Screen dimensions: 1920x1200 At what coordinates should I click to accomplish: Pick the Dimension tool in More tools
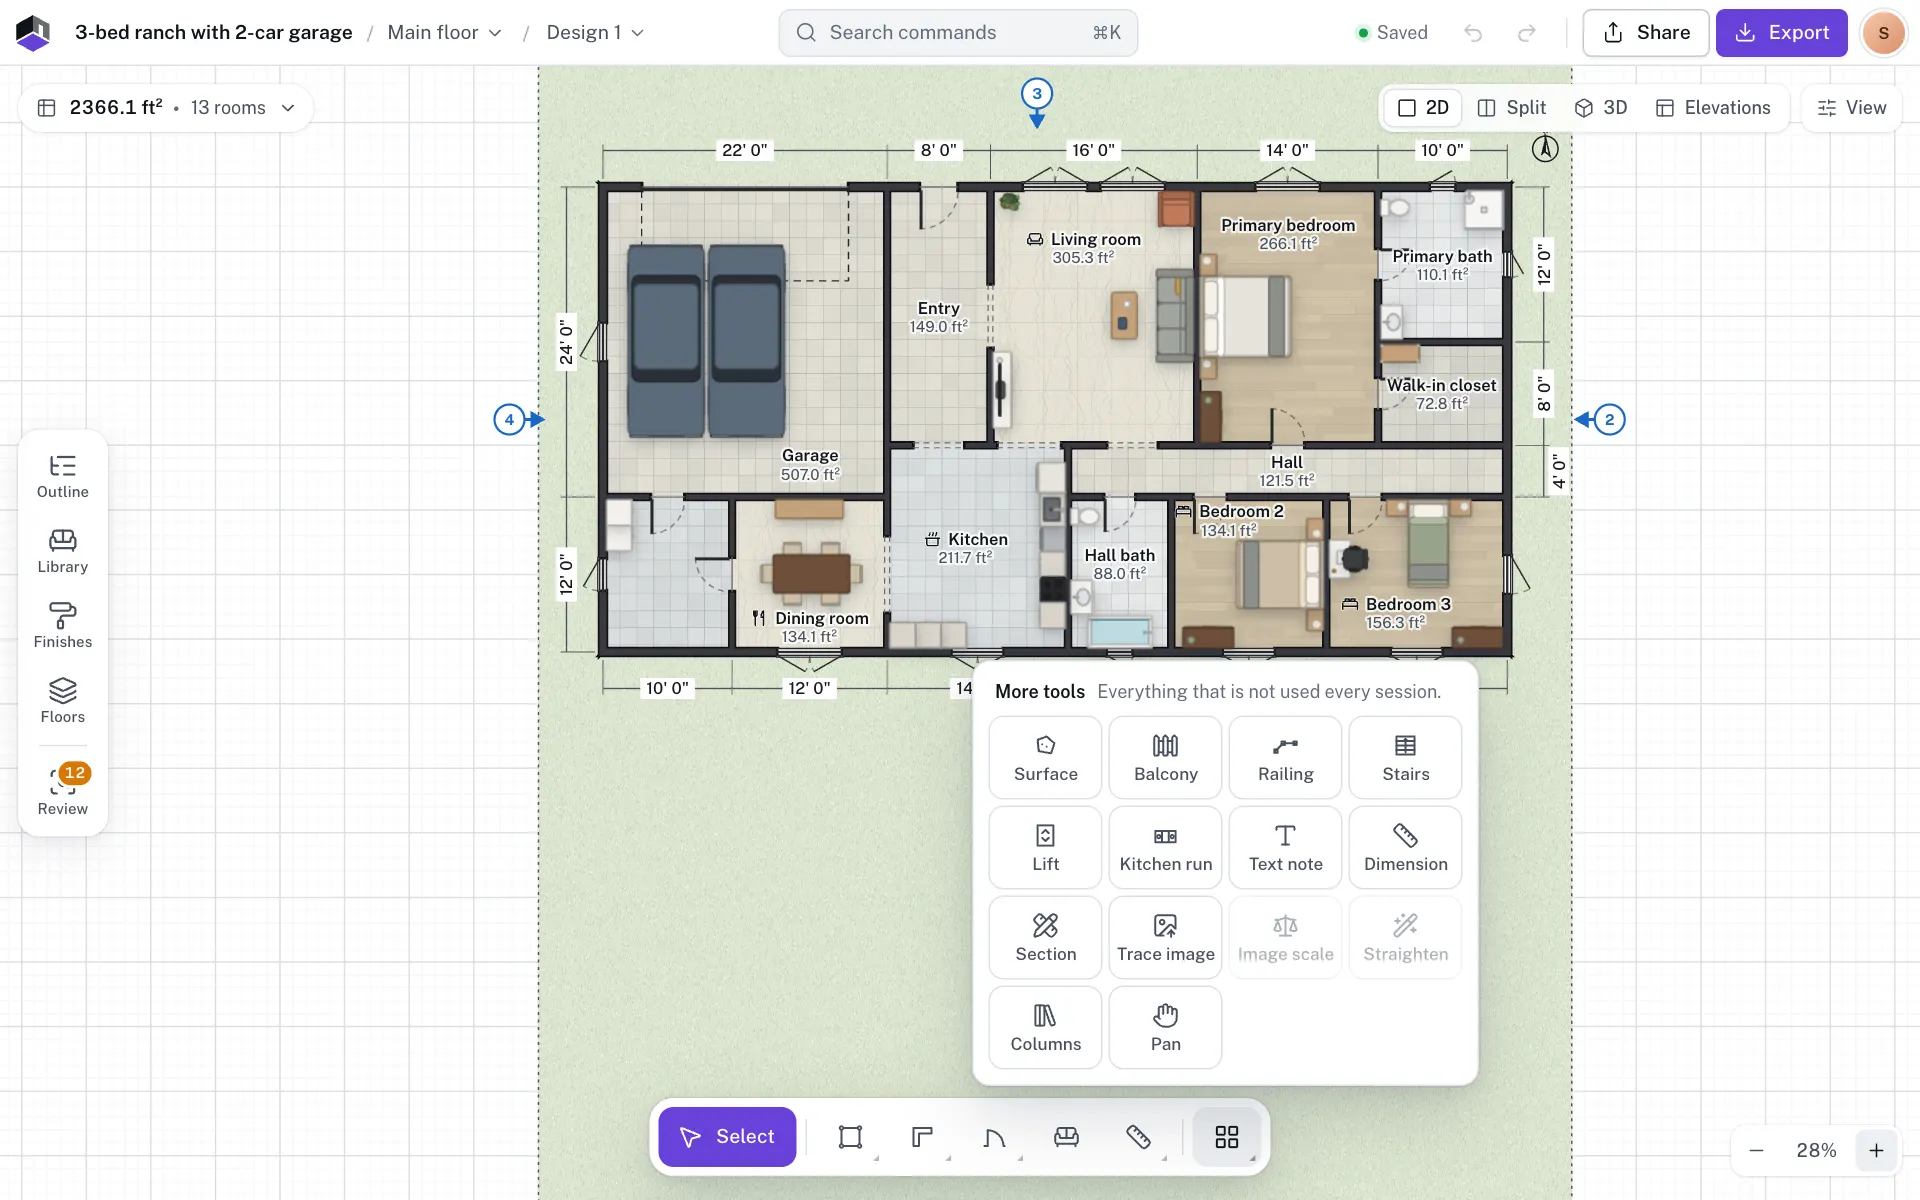(1405, 847)
